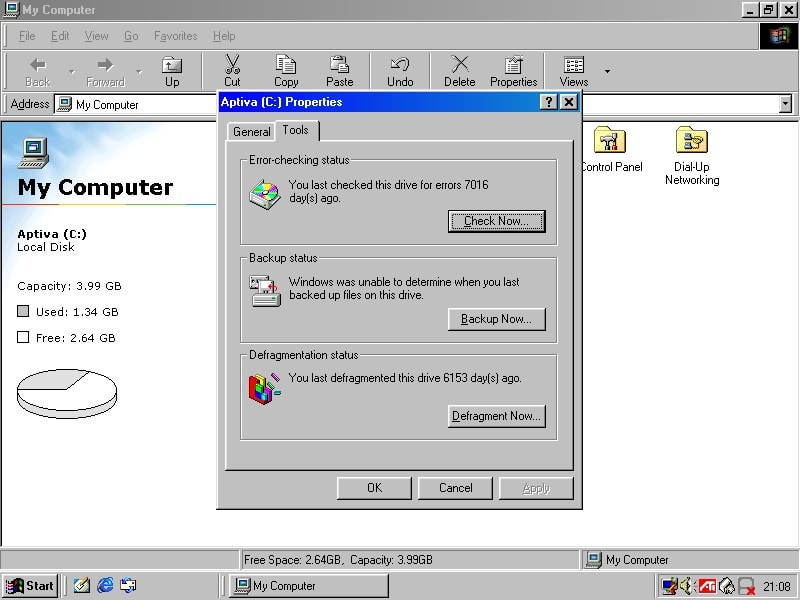The image size is (800, 600).
Task: Restore down the My Computer window
Action: (x=768, y=10)
